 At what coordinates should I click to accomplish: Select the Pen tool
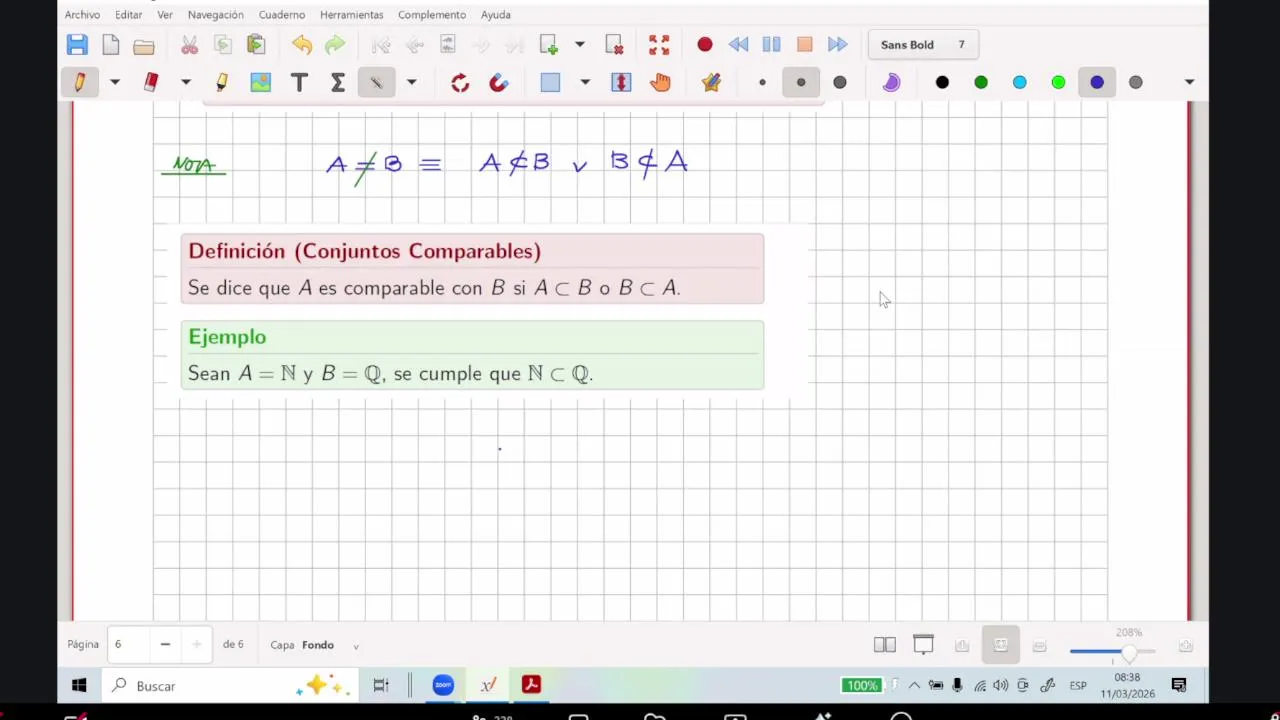tap(79, 82)
